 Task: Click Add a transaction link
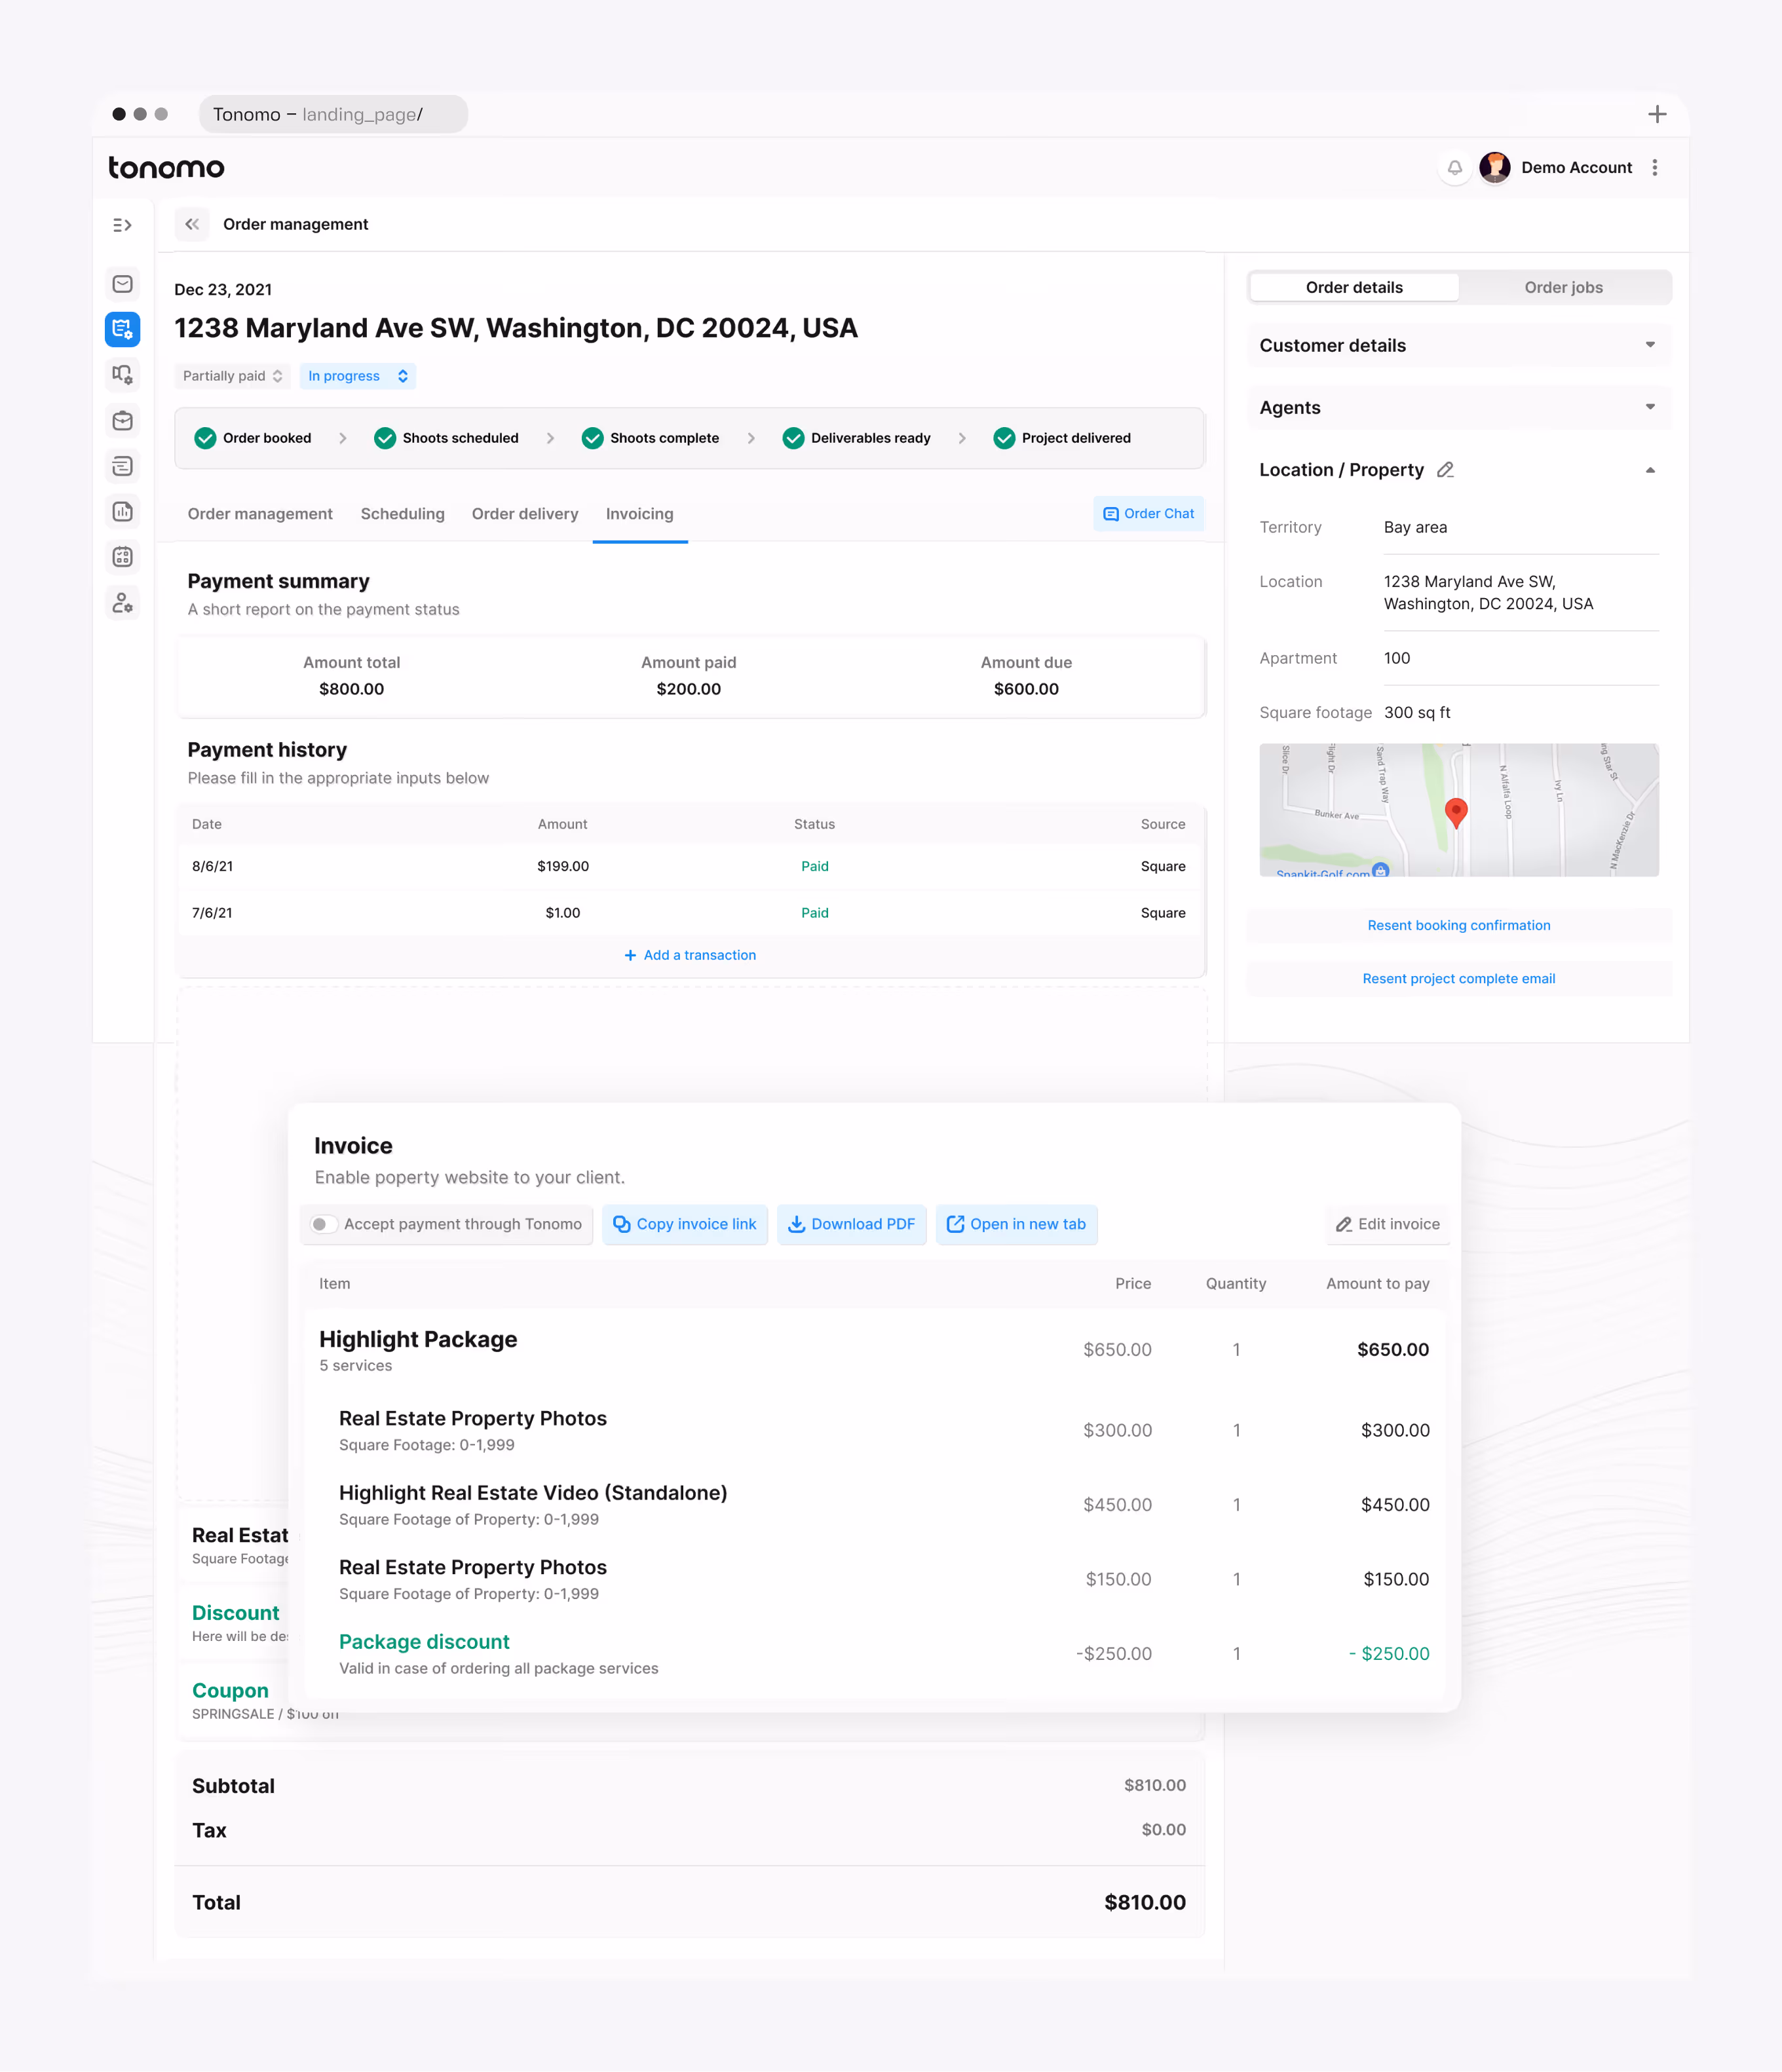coord(690,955)
